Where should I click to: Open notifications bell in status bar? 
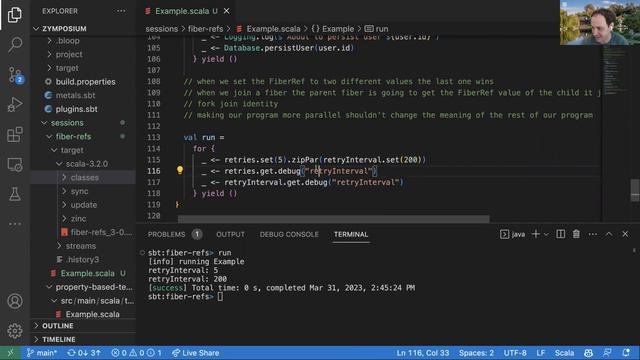click(x=626, y=353)
